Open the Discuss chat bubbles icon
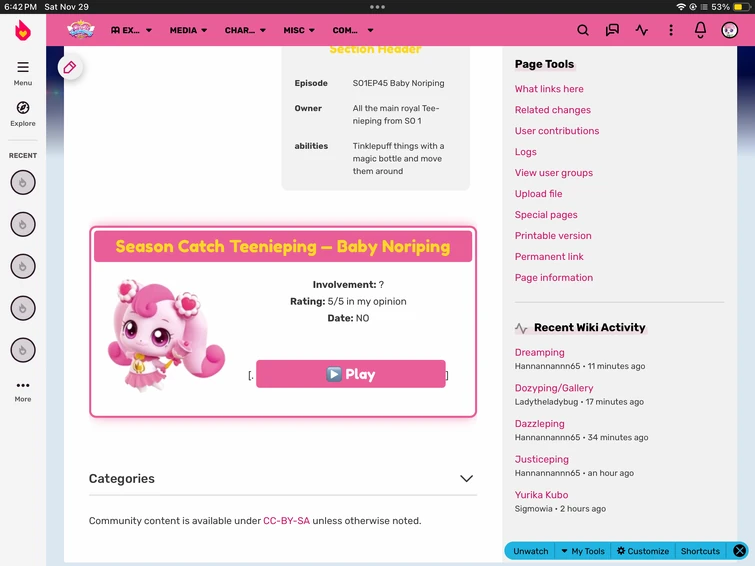This screenshot has height=566, width=755. click(x=612, y=30)
